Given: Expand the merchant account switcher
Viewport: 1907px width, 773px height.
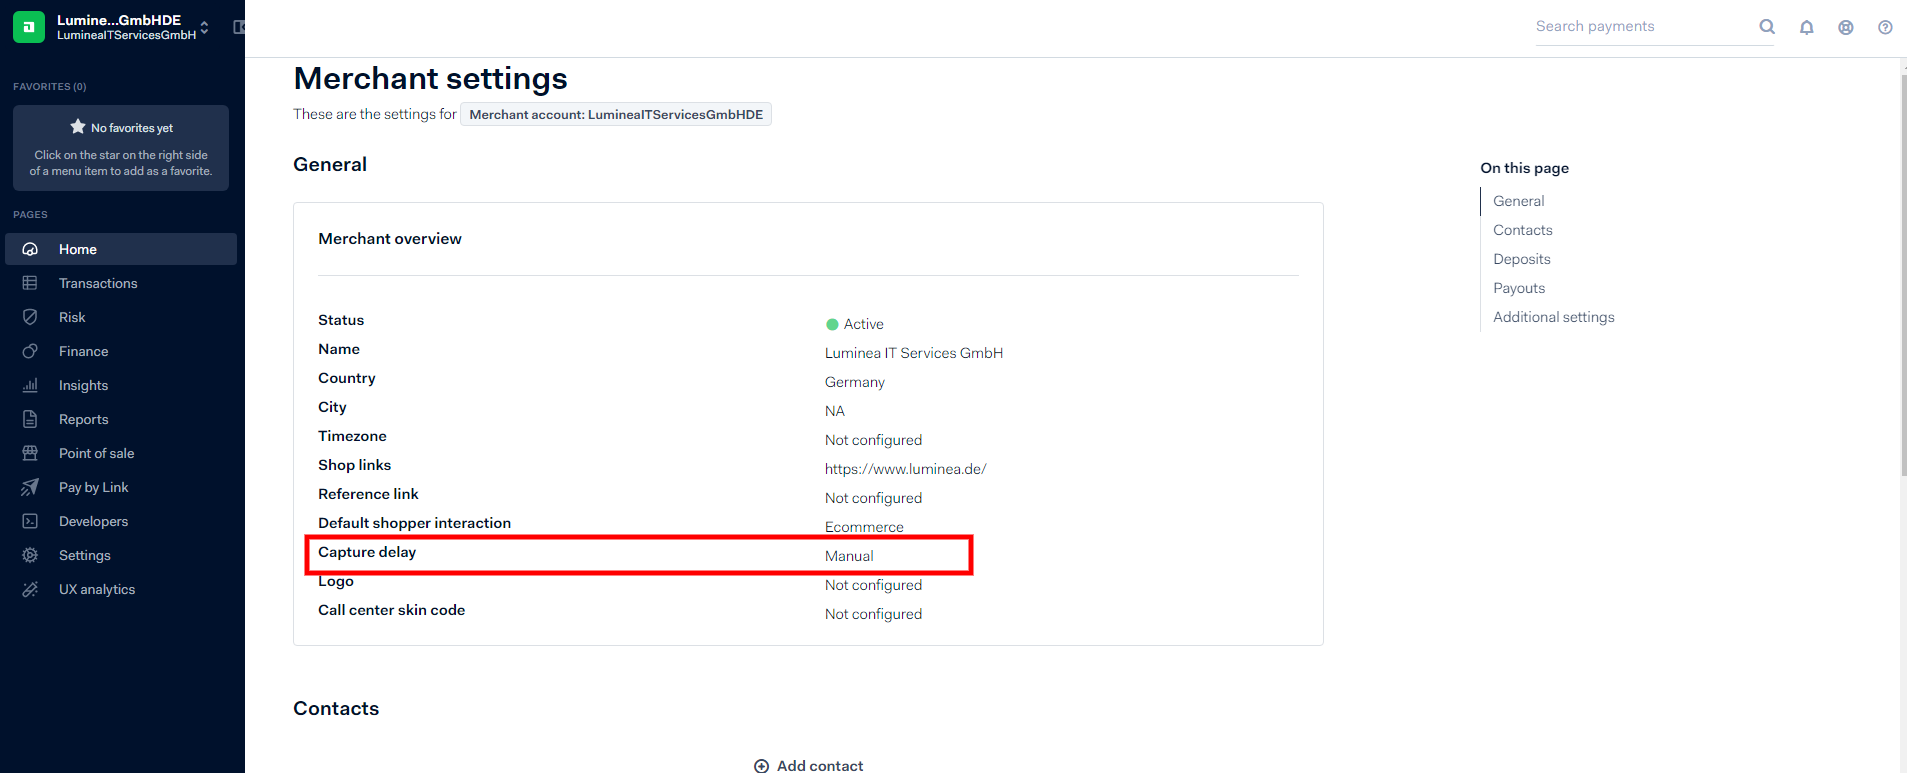Looking at the screenshot, I should [204, 27].
